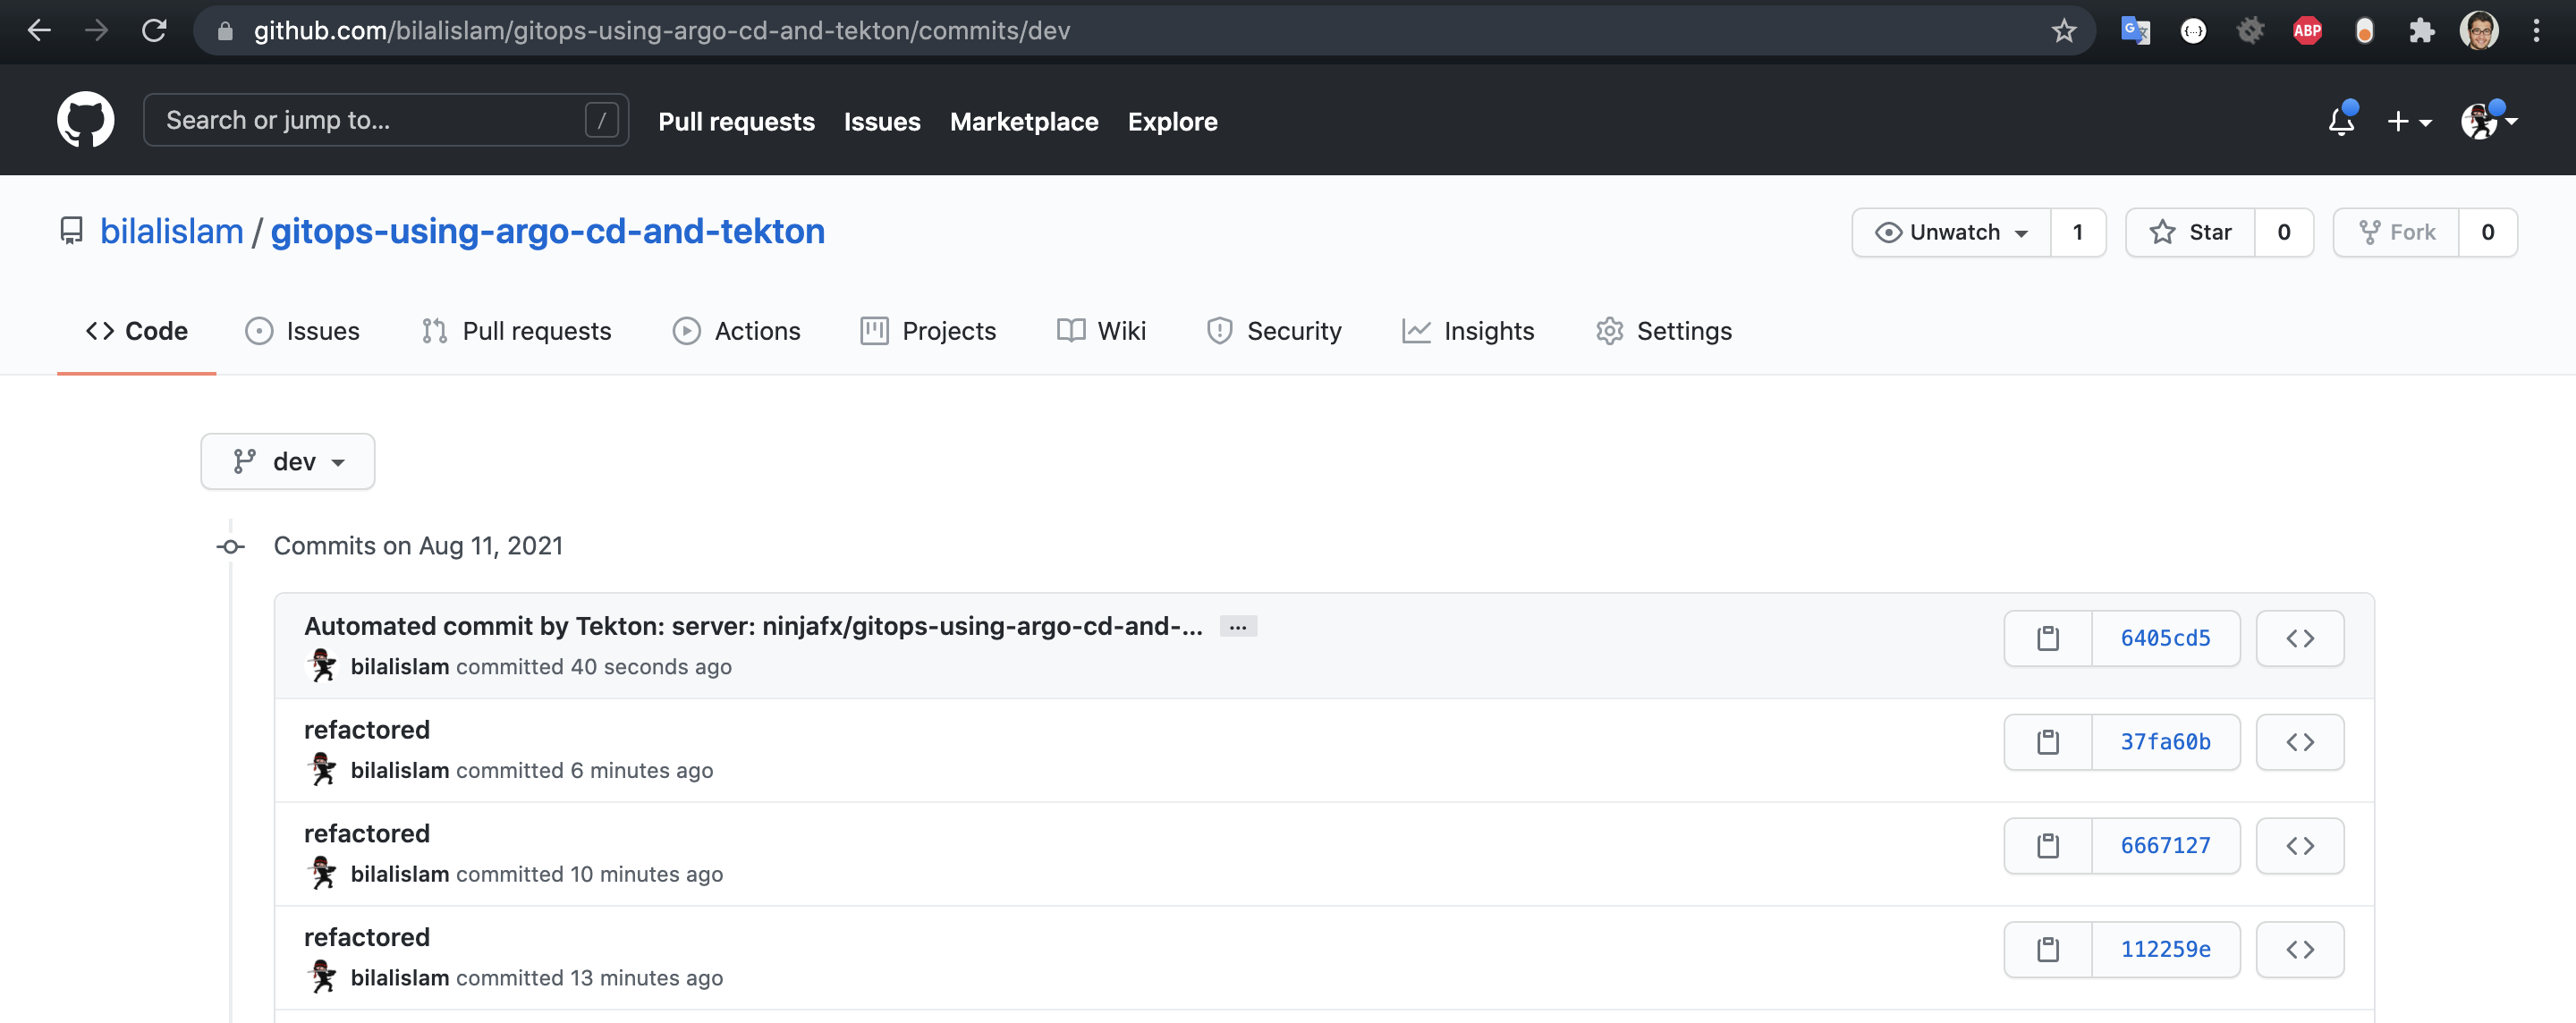Screen dimensions: 2576x1023
Task: Open the bilalislam owner link
Action: tap(171, 231)
